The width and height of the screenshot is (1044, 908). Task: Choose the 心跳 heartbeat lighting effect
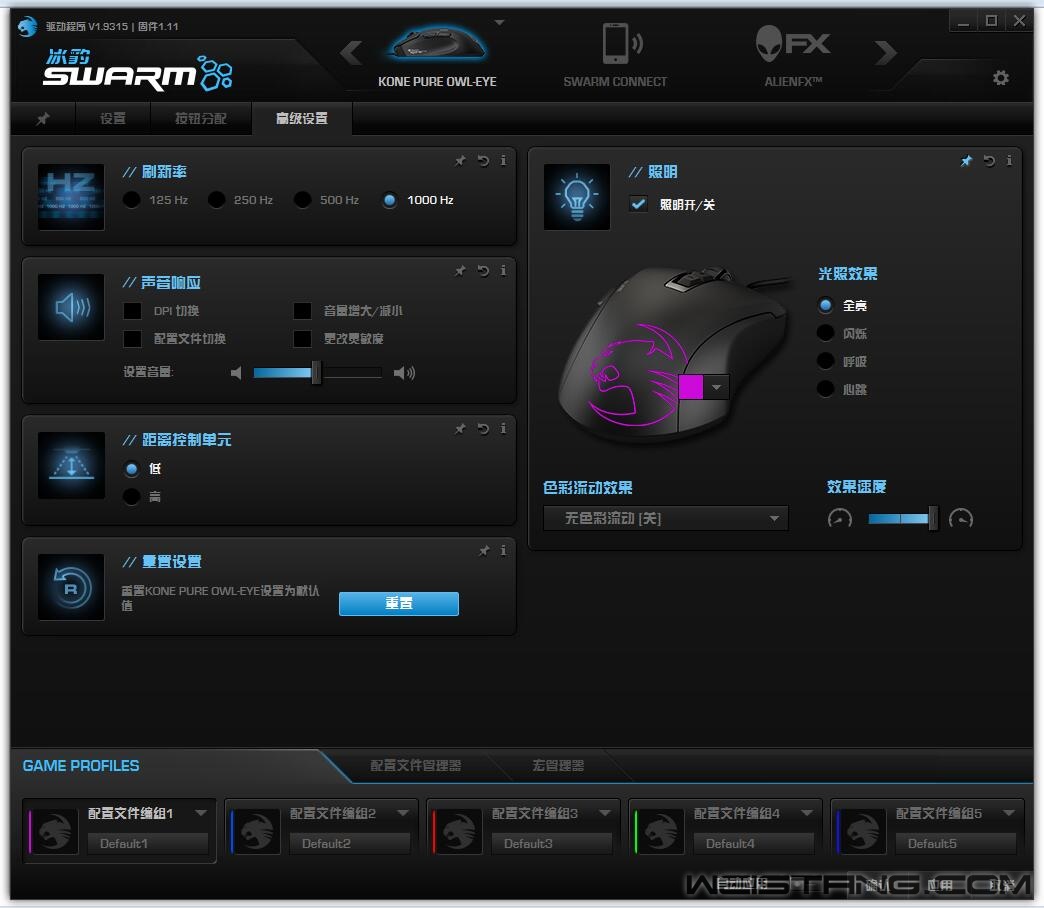[826, 389]
